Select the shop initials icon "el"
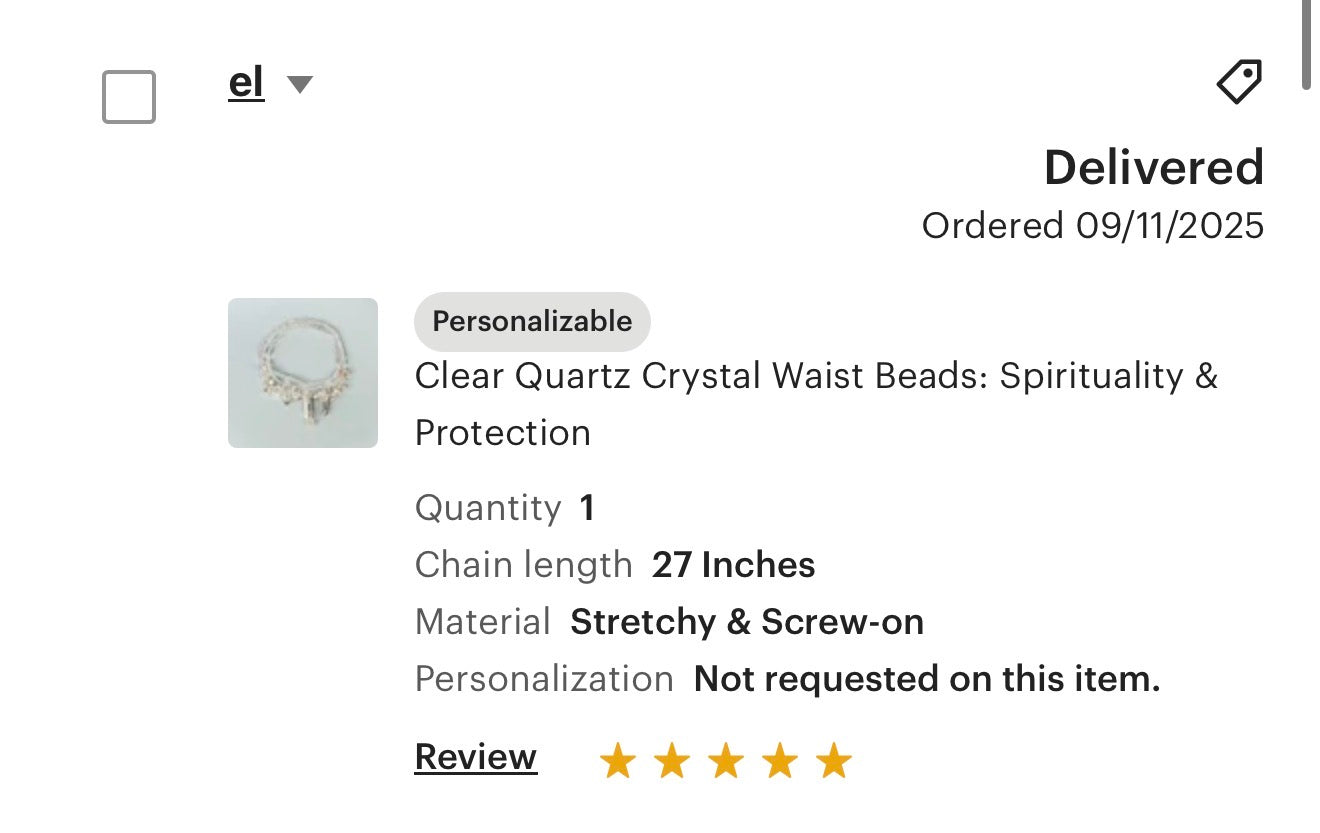 [246, 83]
